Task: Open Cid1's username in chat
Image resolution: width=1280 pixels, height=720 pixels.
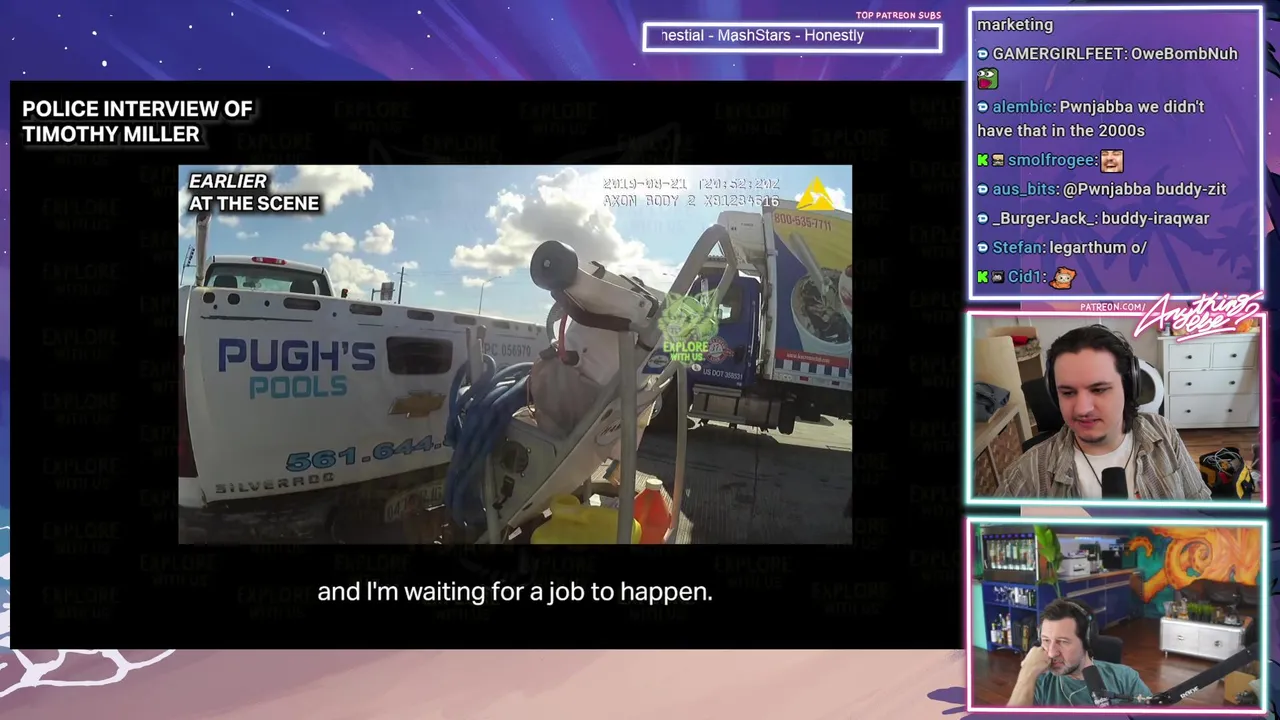Action: pos(1025,277)
